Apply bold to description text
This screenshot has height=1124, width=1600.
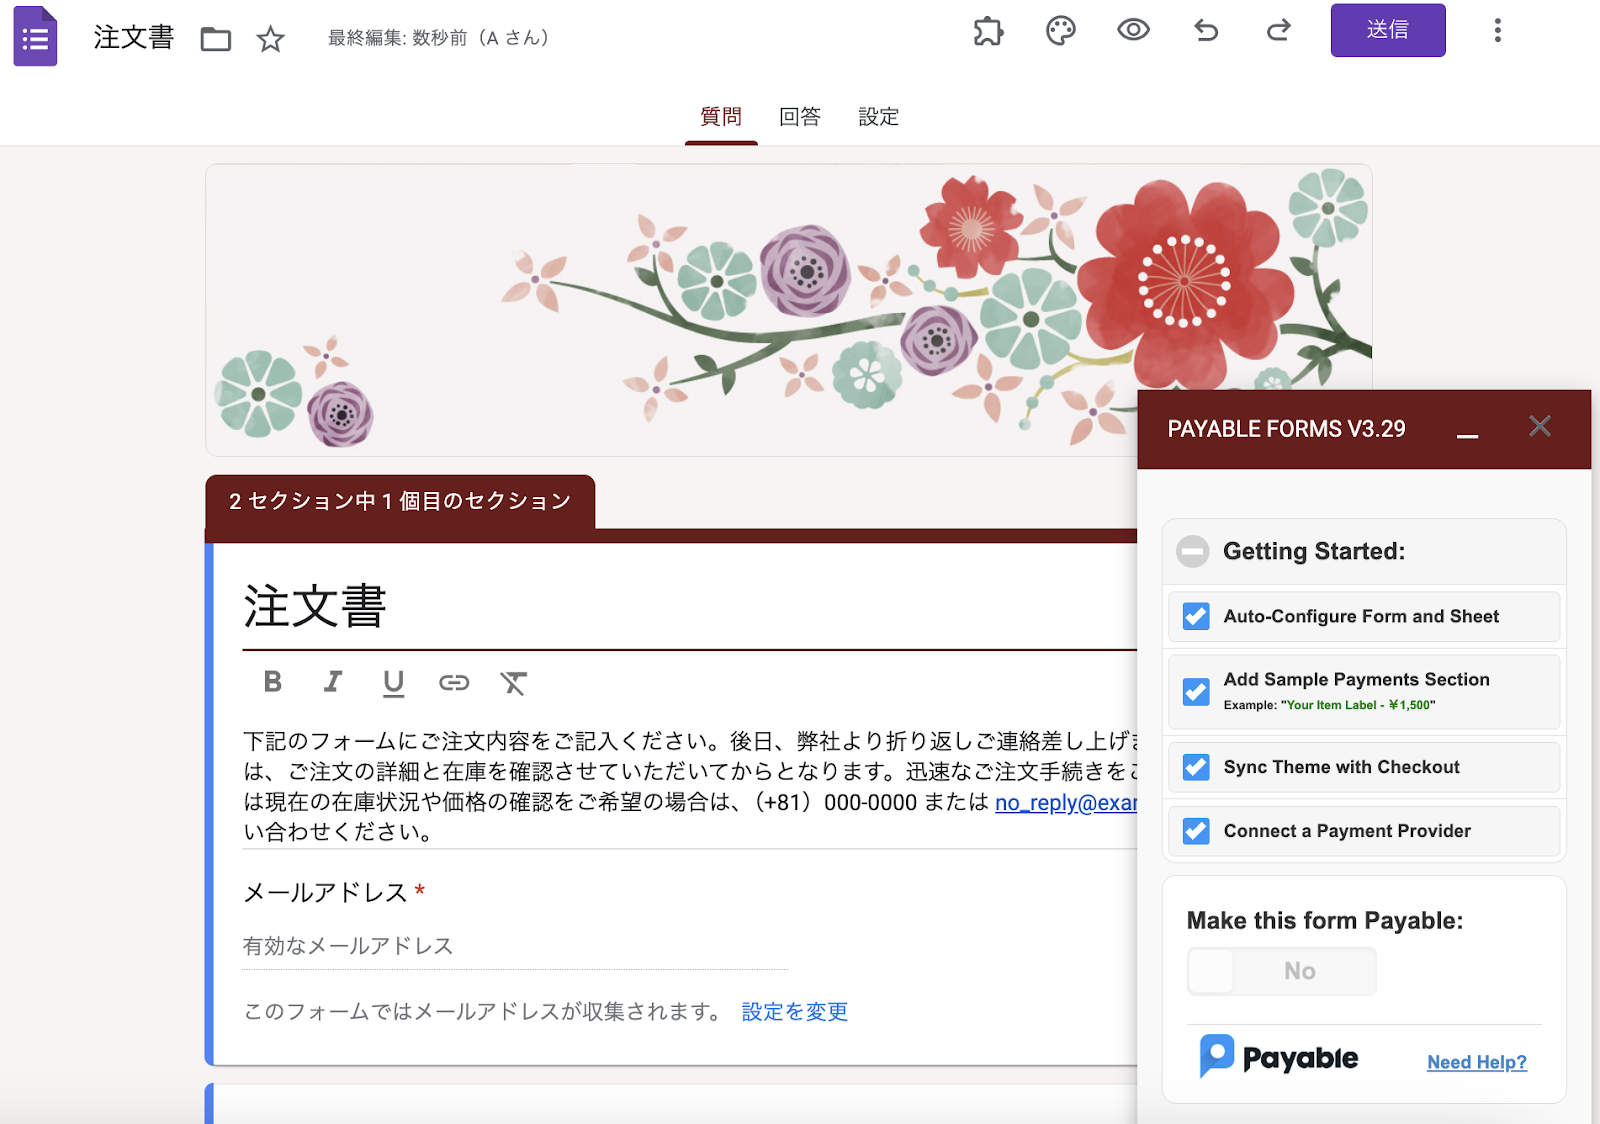point(272,682)
